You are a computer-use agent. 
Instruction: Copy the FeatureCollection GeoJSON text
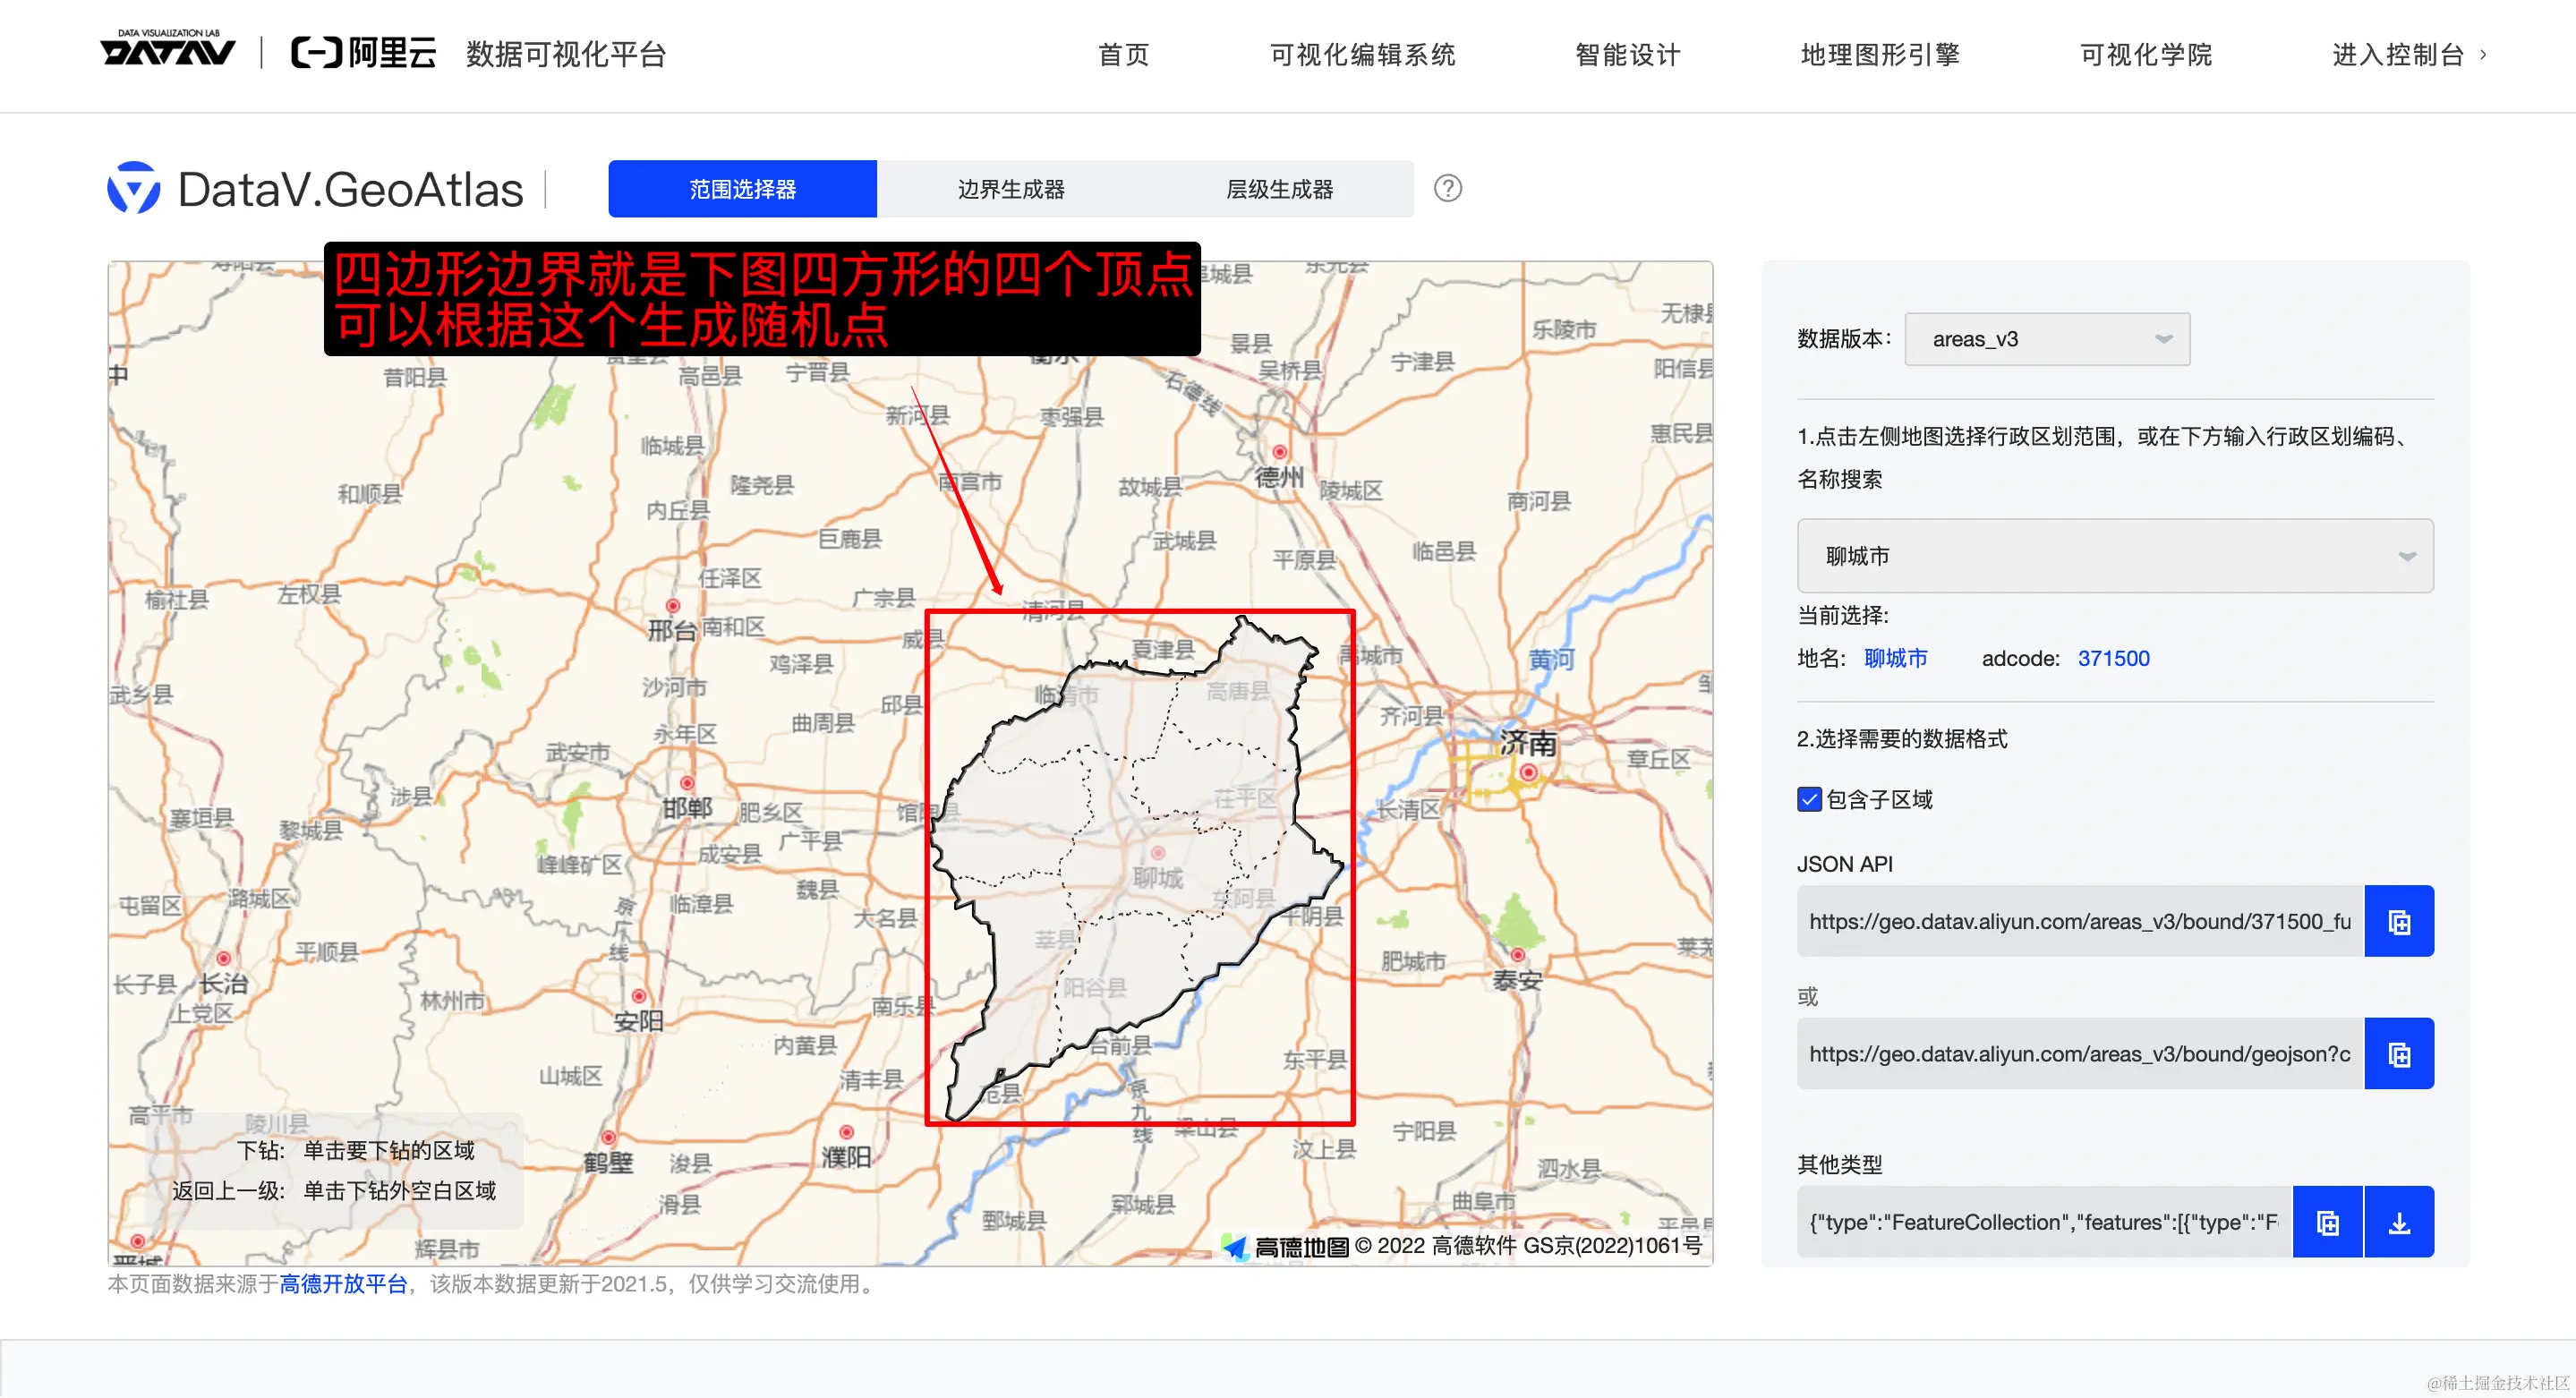[x=2327, y=1222]
